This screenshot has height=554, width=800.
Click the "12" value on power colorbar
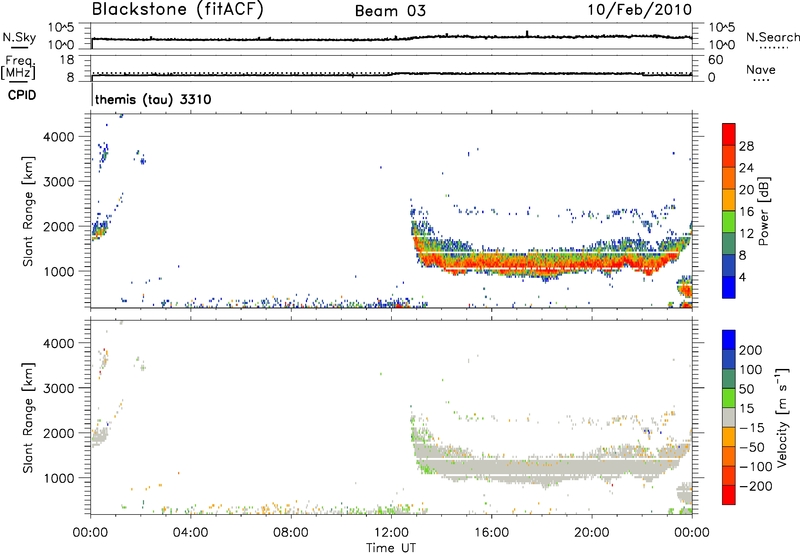(746, 234)
